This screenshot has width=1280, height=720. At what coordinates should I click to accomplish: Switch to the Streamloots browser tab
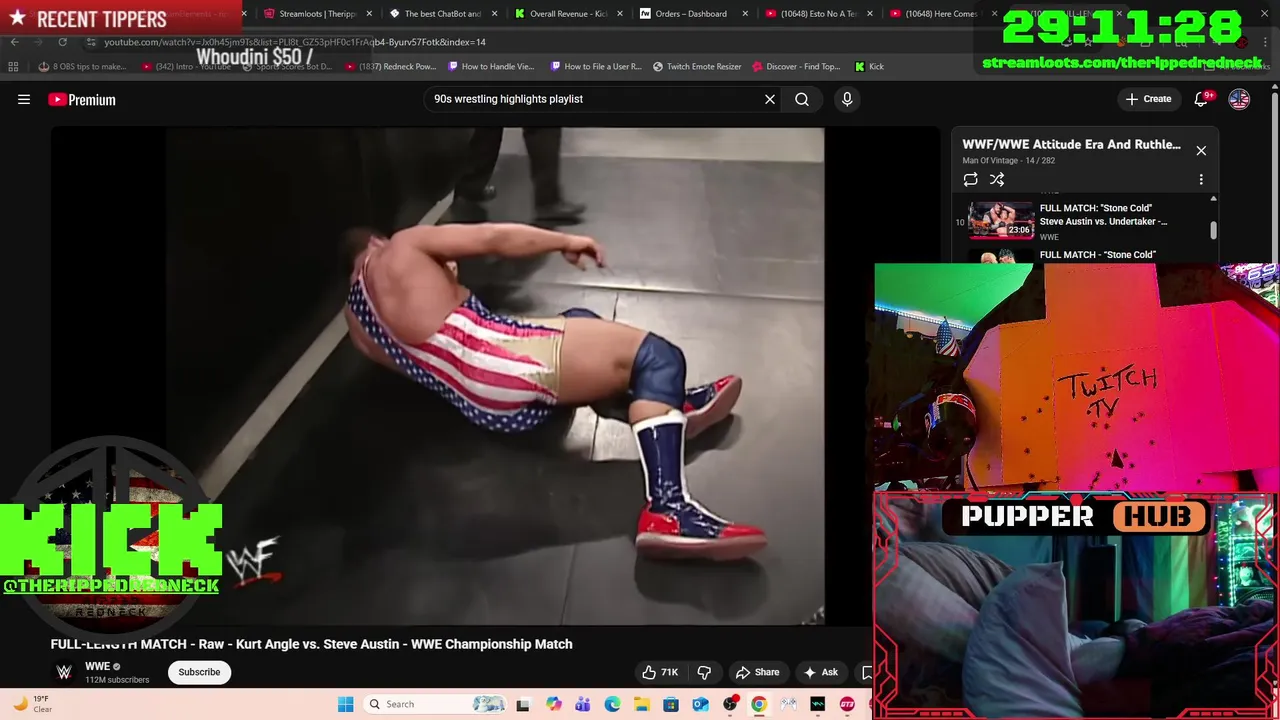[x=318, y=14]
